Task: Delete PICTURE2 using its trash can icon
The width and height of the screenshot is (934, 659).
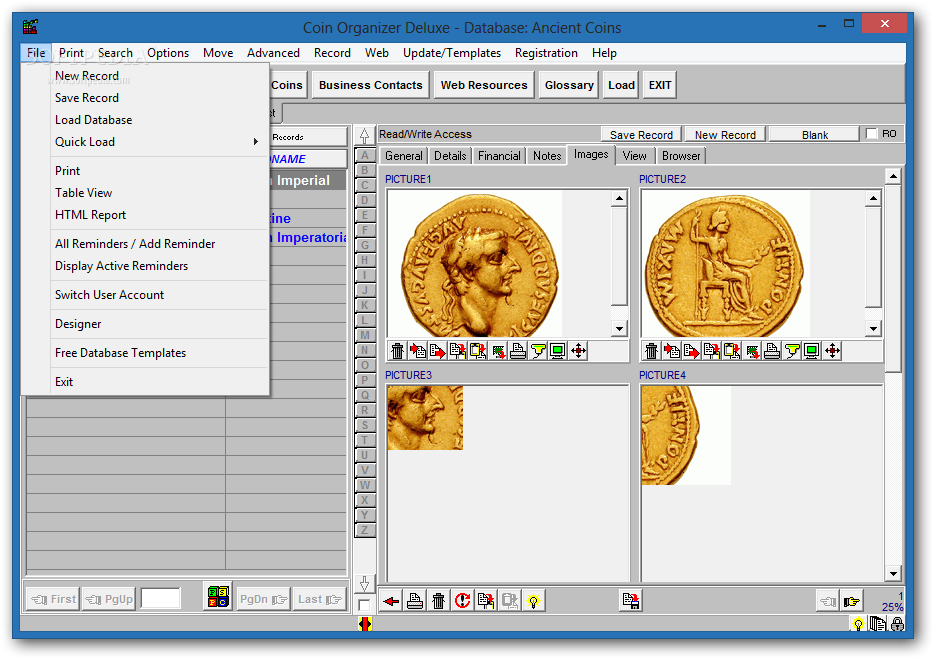Action: tap(652, 351)
